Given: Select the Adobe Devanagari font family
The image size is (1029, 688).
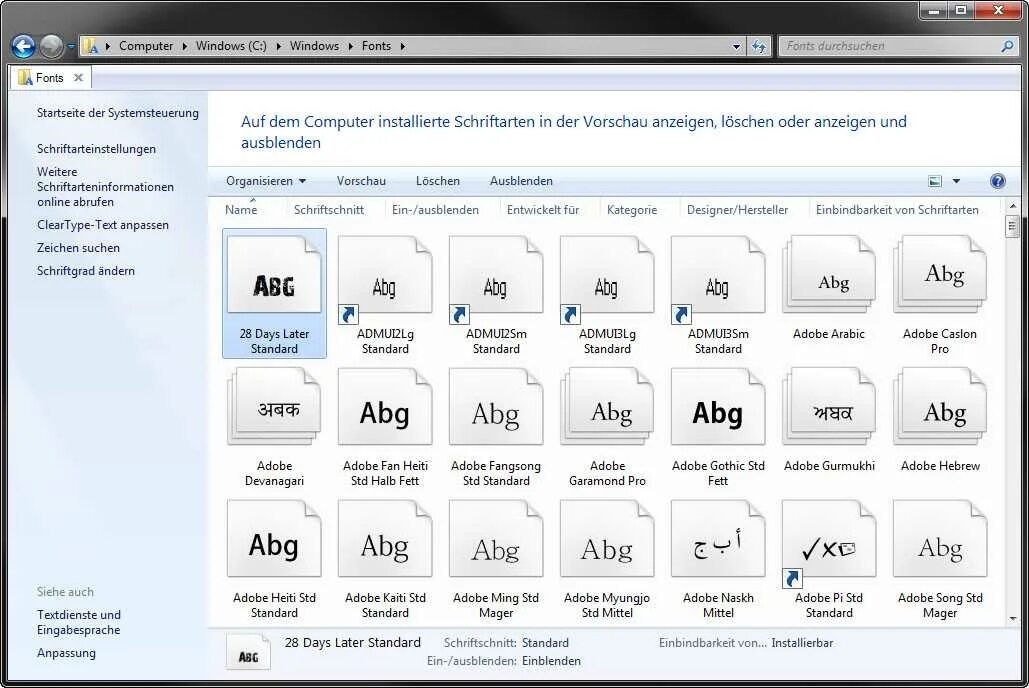Looking at the screenshot, I should [x=274, y=427].
